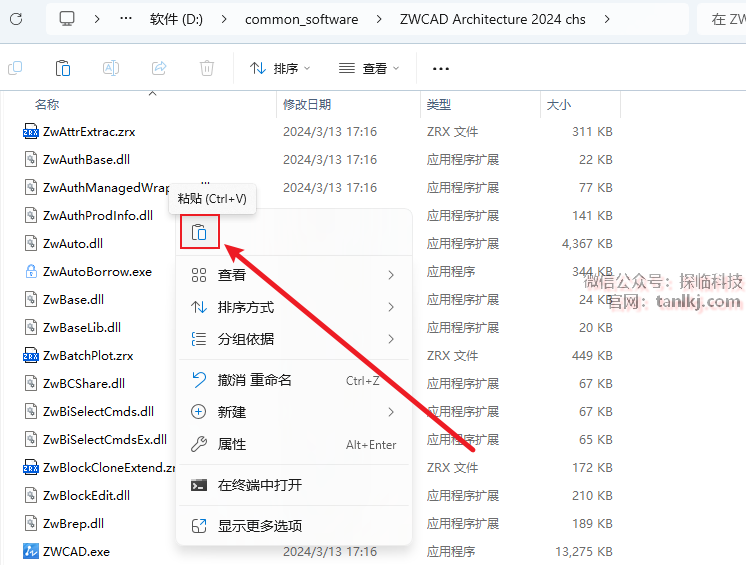746x575 pixels.
Task: Select 撤消 重命名 in context menu
Action: pyautogui.click(x=294, y=380)
